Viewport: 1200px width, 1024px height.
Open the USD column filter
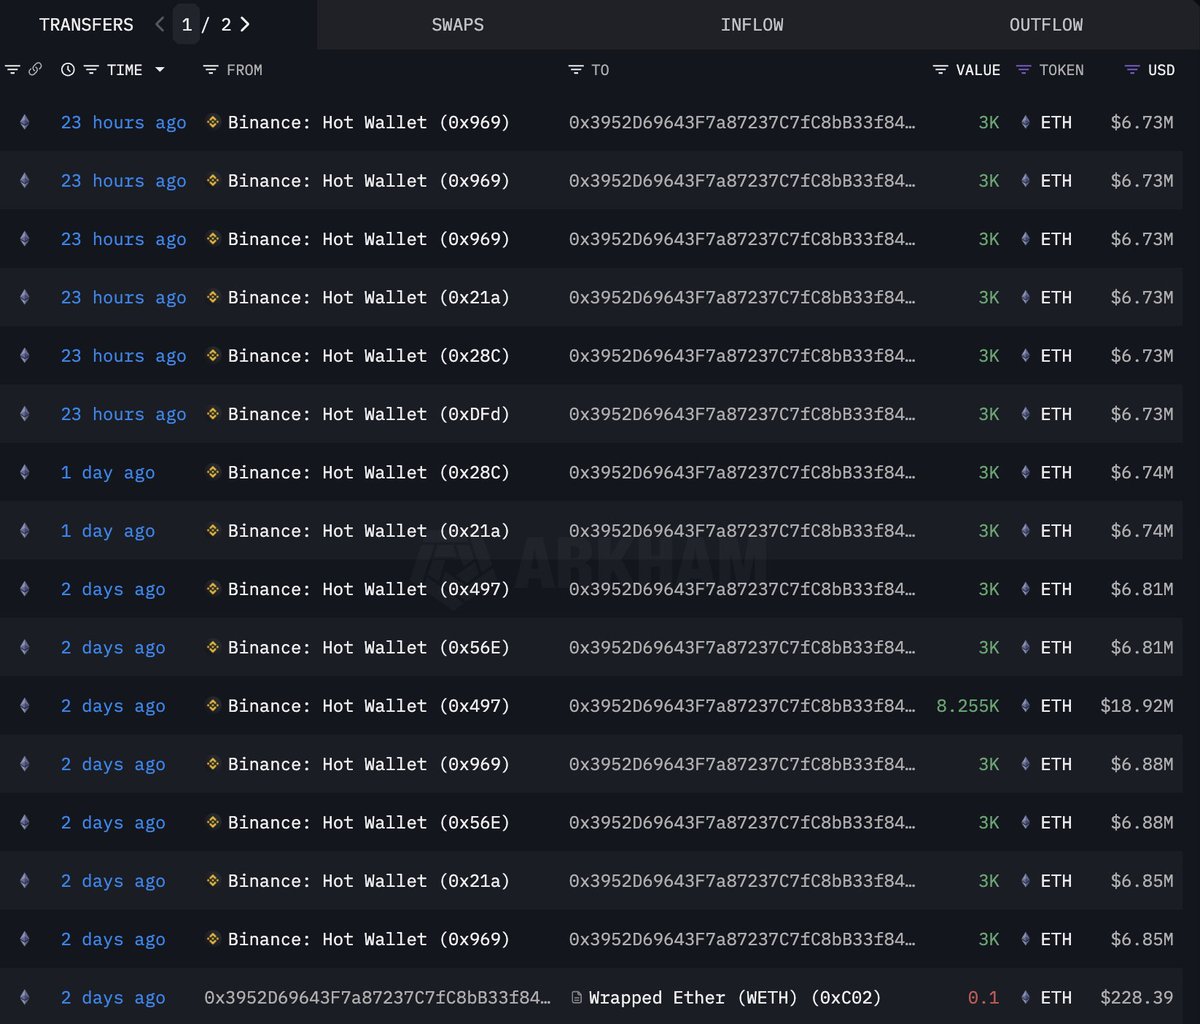click(1132, 70)
